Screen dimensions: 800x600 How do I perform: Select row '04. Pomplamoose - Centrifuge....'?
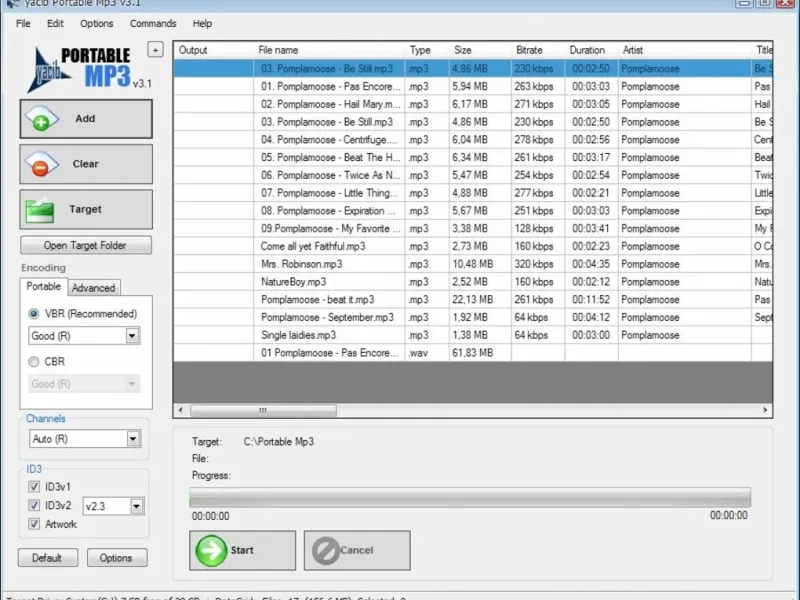pyautogui.click(x=473, y=140)
